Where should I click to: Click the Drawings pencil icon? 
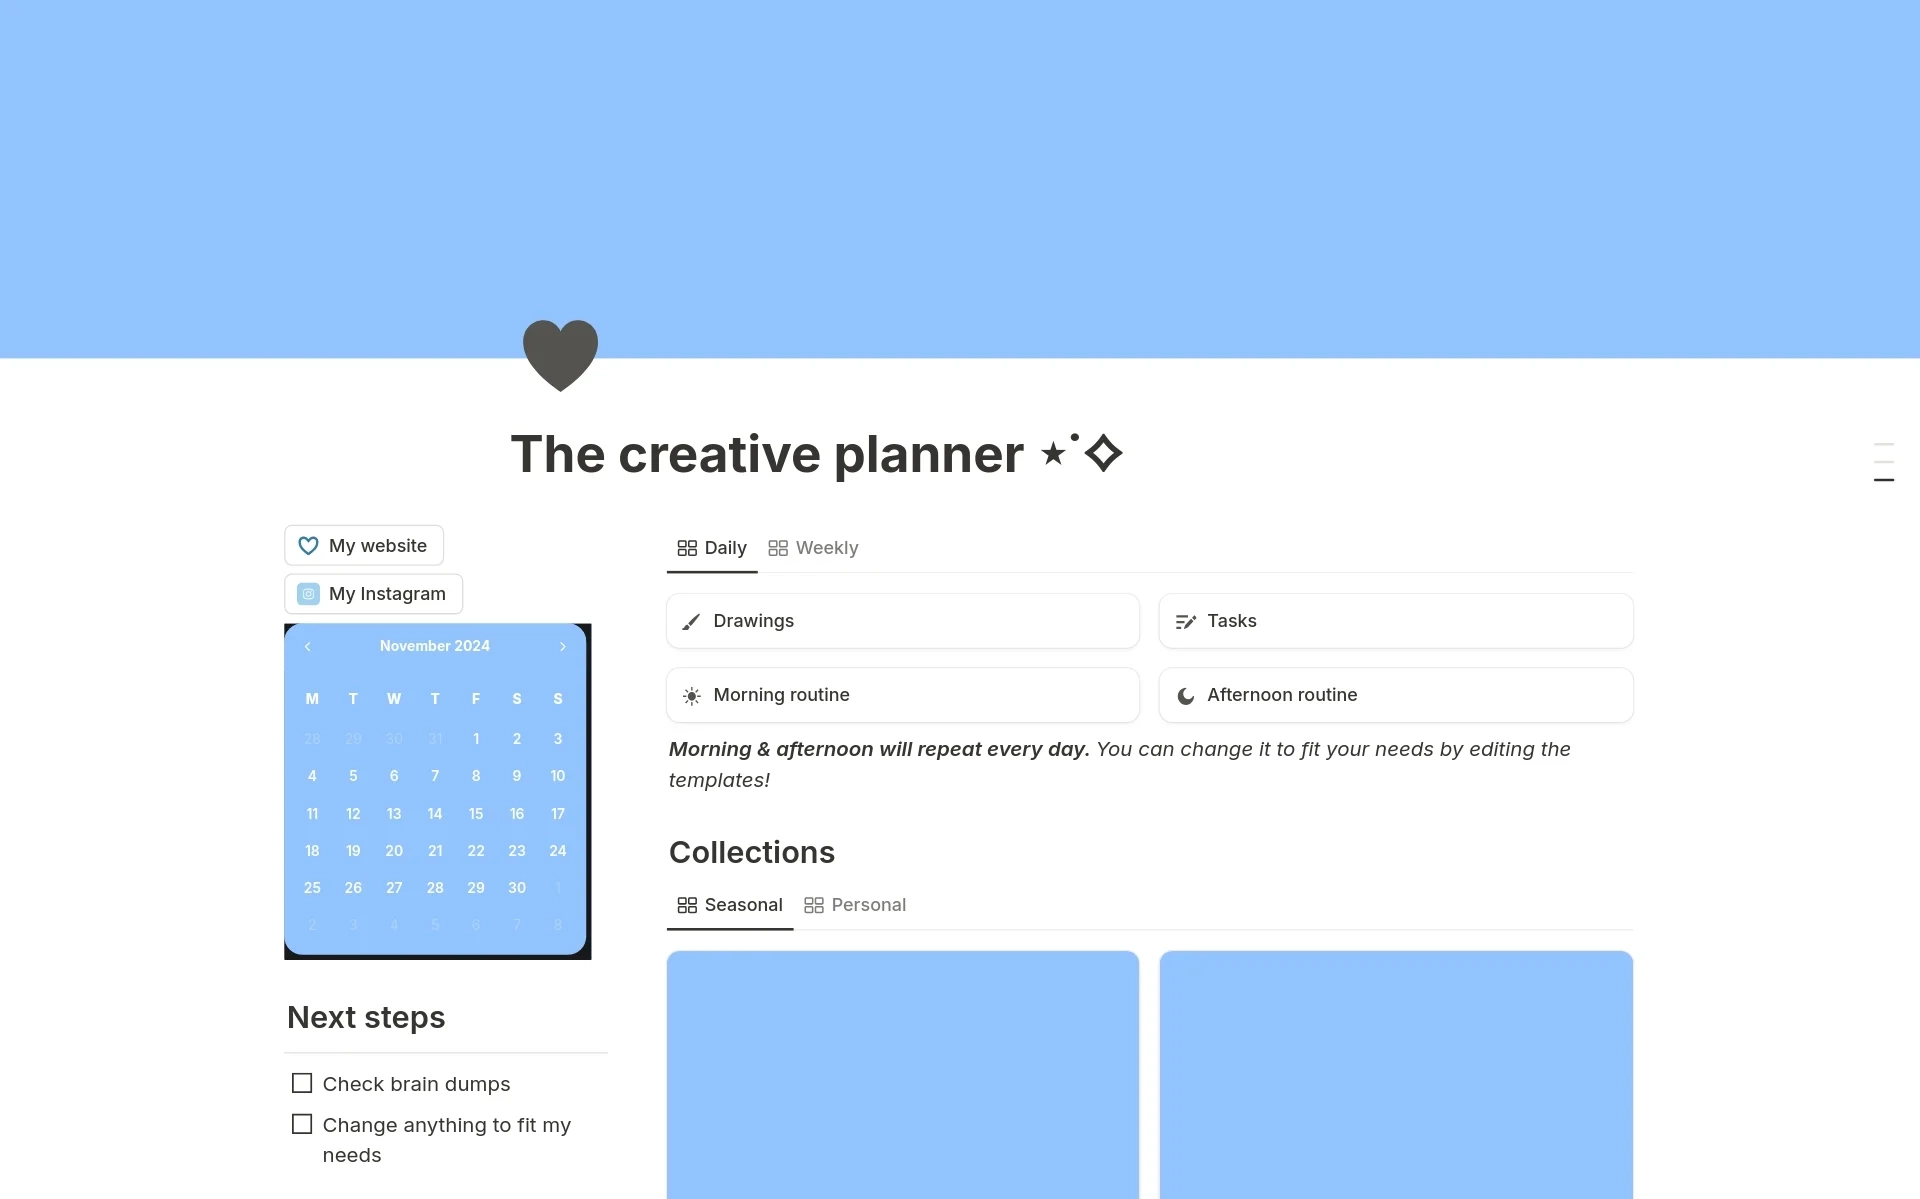692,620
